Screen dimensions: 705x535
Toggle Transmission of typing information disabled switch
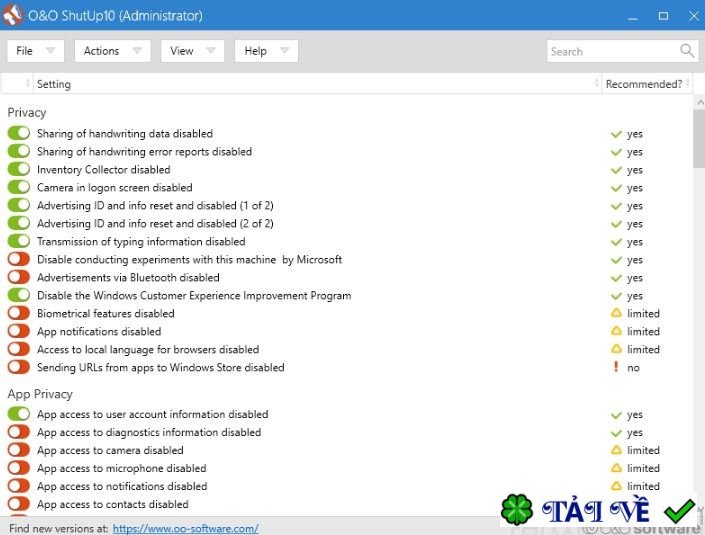tap(18, 241)
